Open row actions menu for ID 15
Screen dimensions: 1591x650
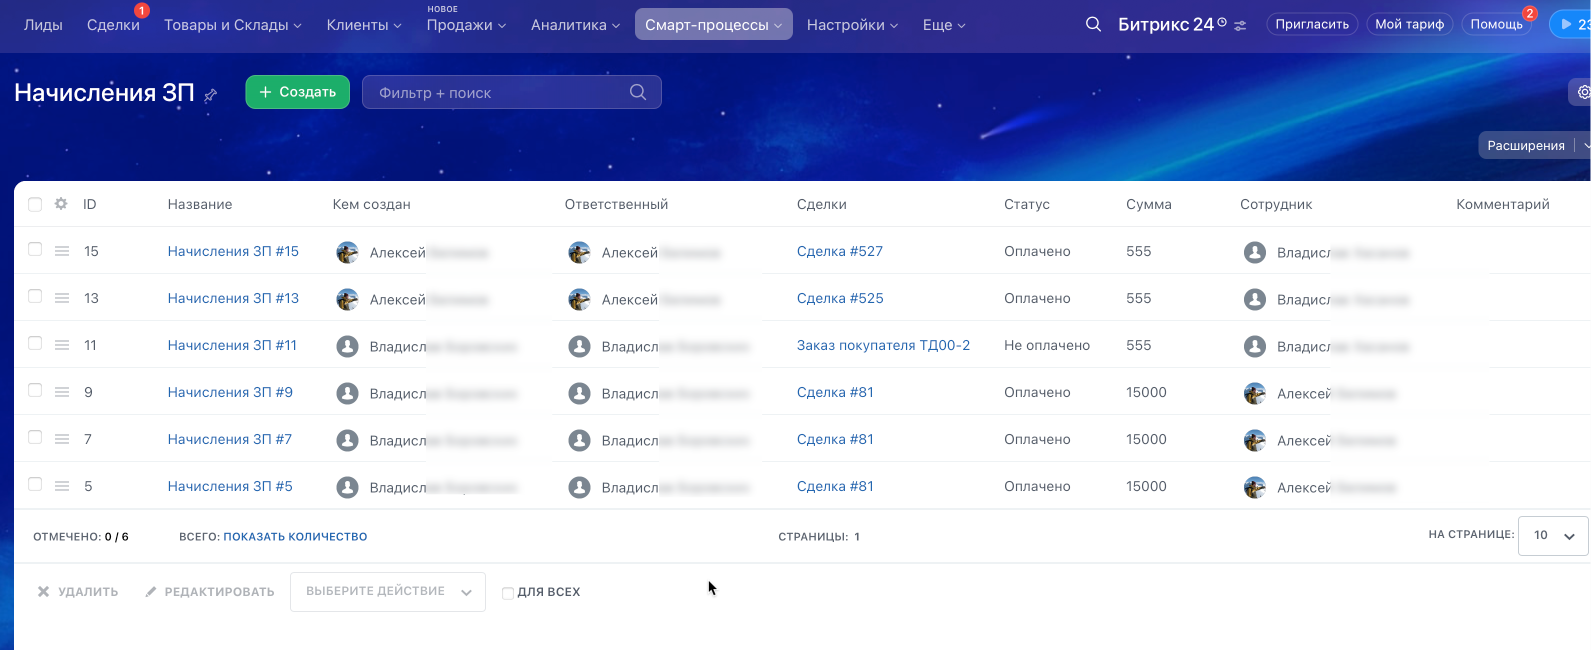click(62, 251)
